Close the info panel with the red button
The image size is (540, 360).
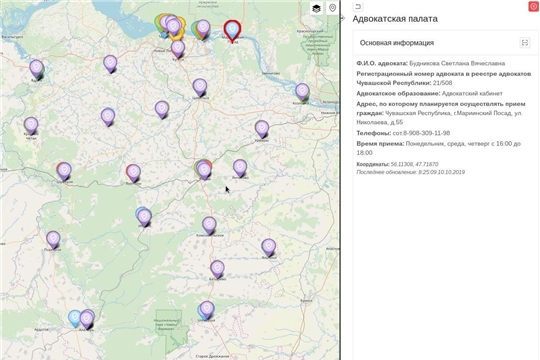tap(533, 7)
